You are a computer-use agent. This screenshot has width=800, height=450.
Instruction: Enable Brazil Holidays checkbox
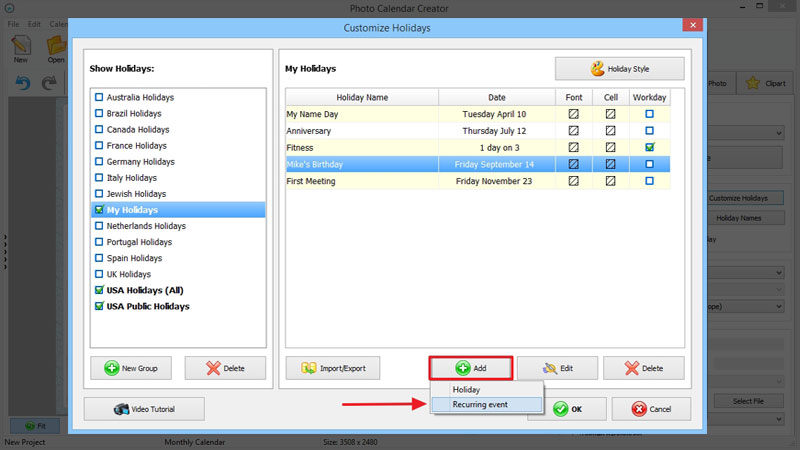[x=99, y=113]
